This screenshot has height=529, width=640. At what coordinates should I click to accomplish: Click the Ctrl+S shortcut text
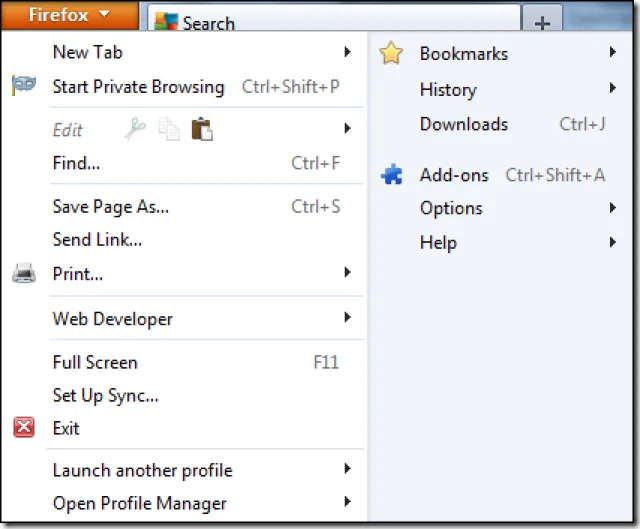point(316,207)
